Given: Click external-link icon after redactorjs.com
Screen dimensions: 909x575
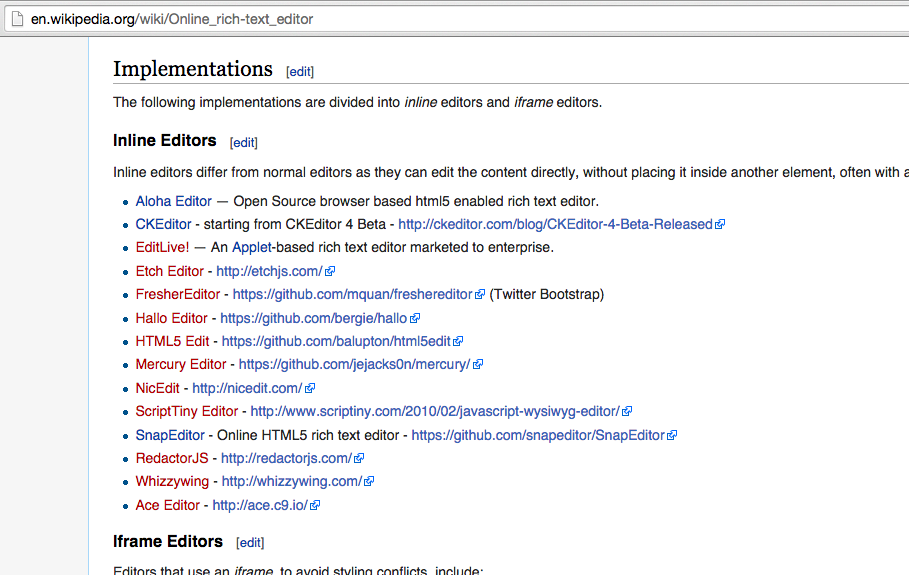Looking at the screenshot, I should [x=359, y=458].
